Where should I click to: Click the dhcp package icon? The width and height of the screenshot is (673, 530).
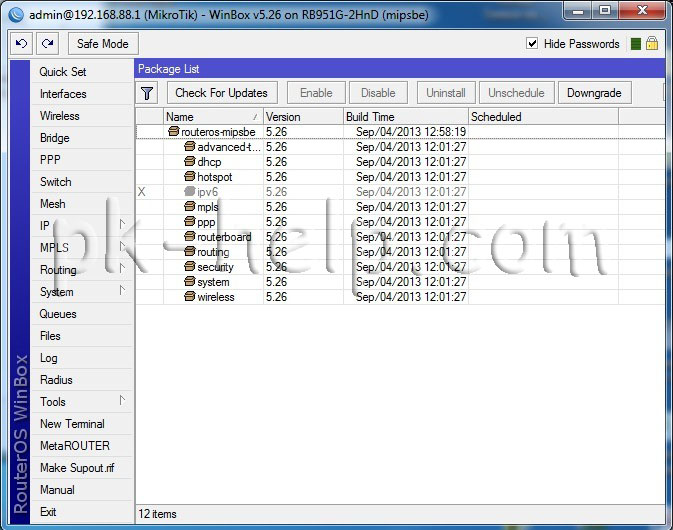pos(190,161)
